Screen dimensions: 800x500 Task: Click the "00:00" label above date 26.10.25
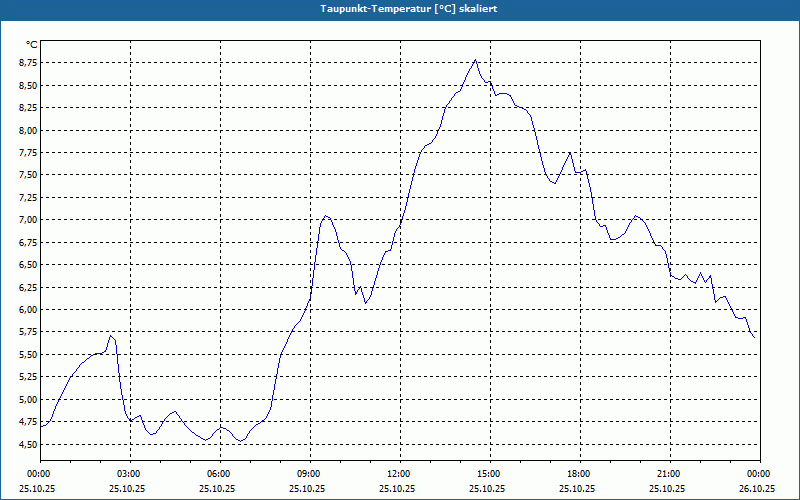760,474
